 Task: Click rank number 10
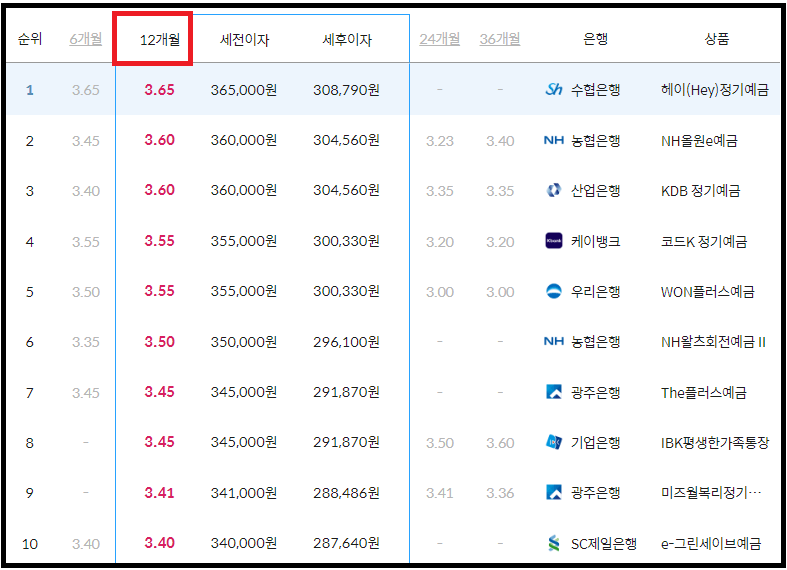coord(30,544)
